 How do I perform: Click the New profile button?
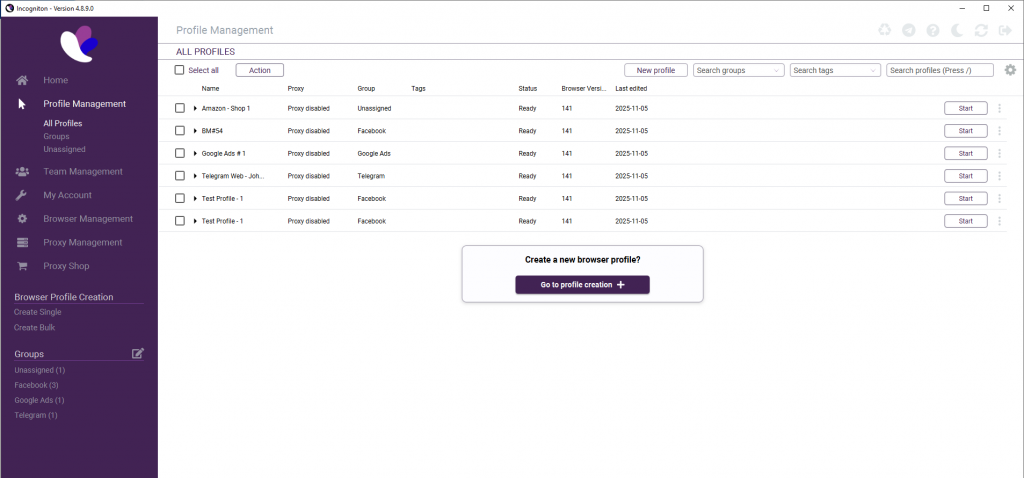(656, 70)
